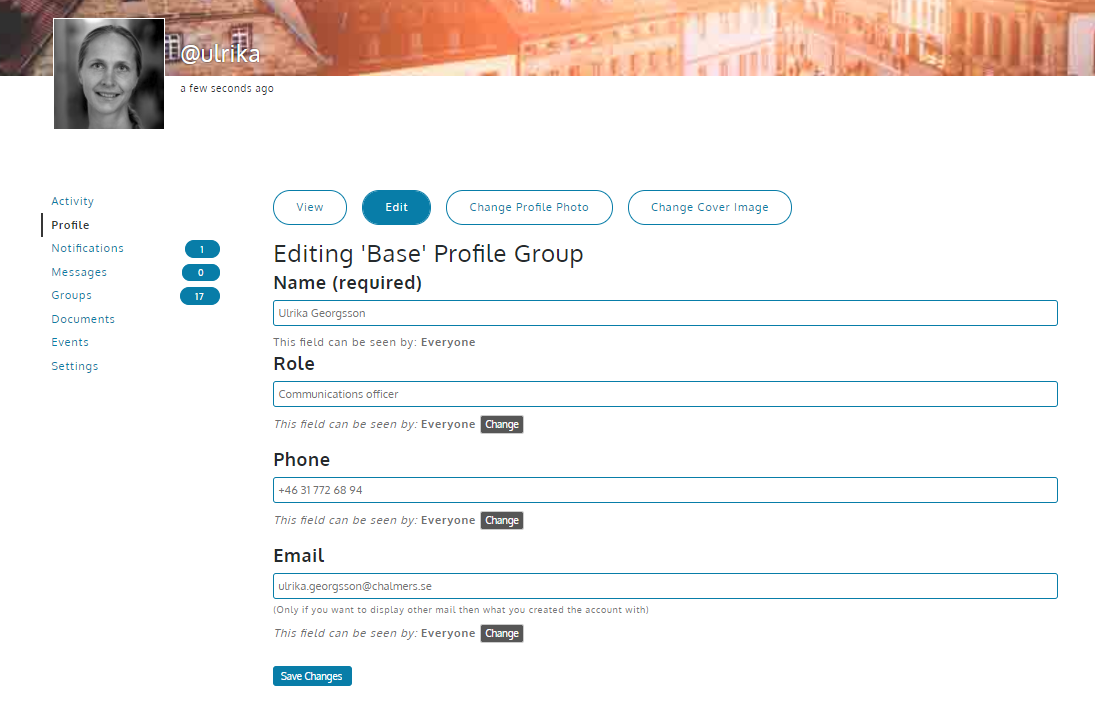Open Change Profile Photo tab
1095x704 pixels.
pyautogui.click(x=529, y=207)
